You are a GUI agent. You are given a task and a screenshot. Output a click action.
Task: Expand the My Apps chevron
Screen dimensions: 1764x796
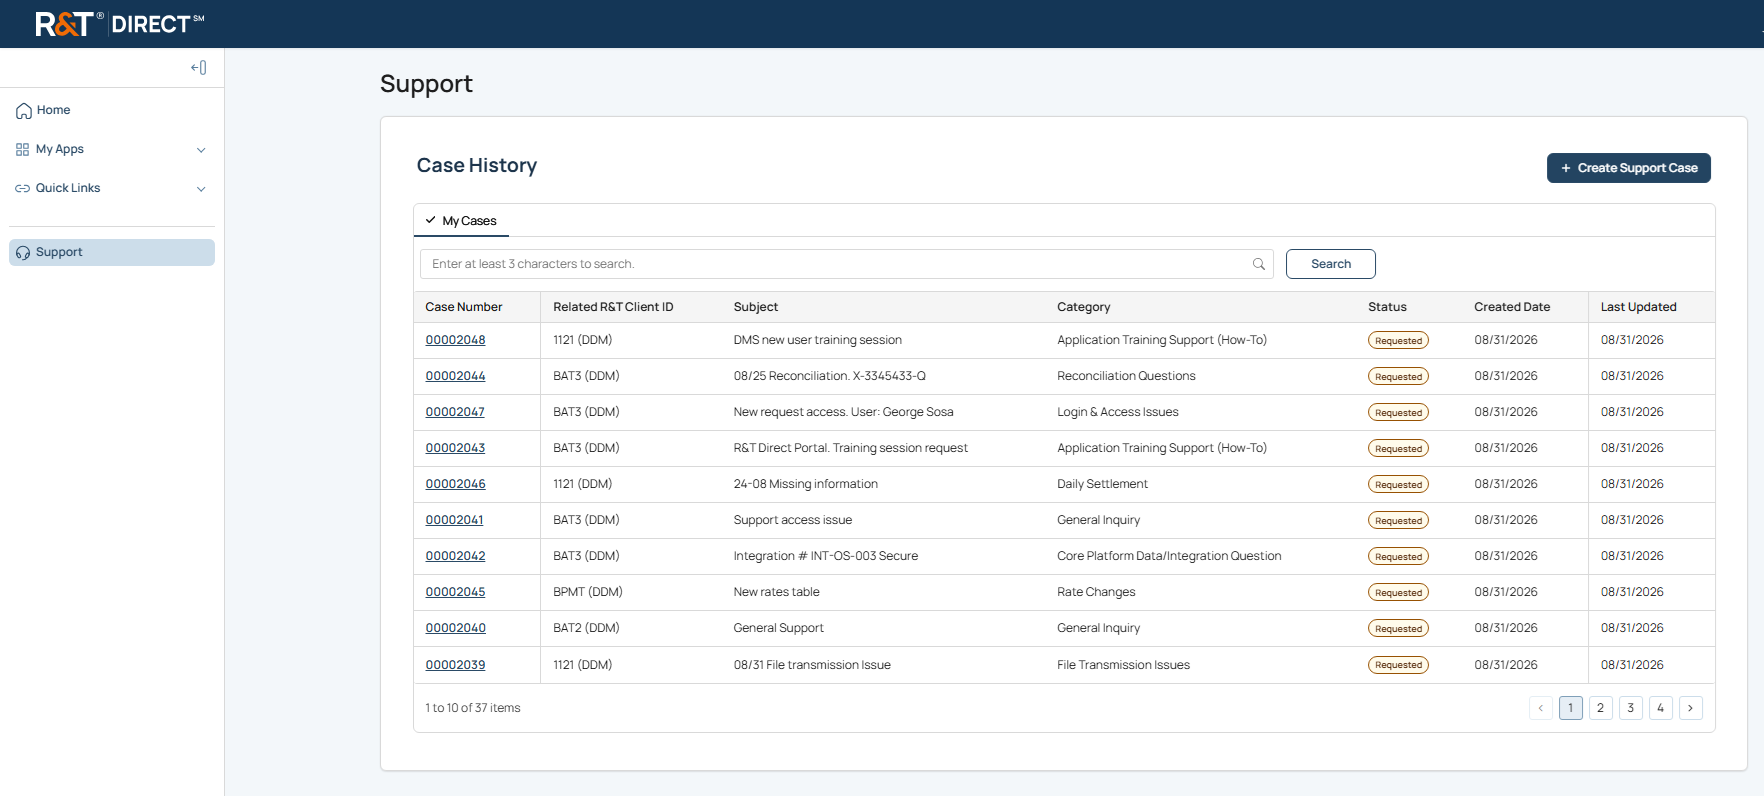point(201,150)
